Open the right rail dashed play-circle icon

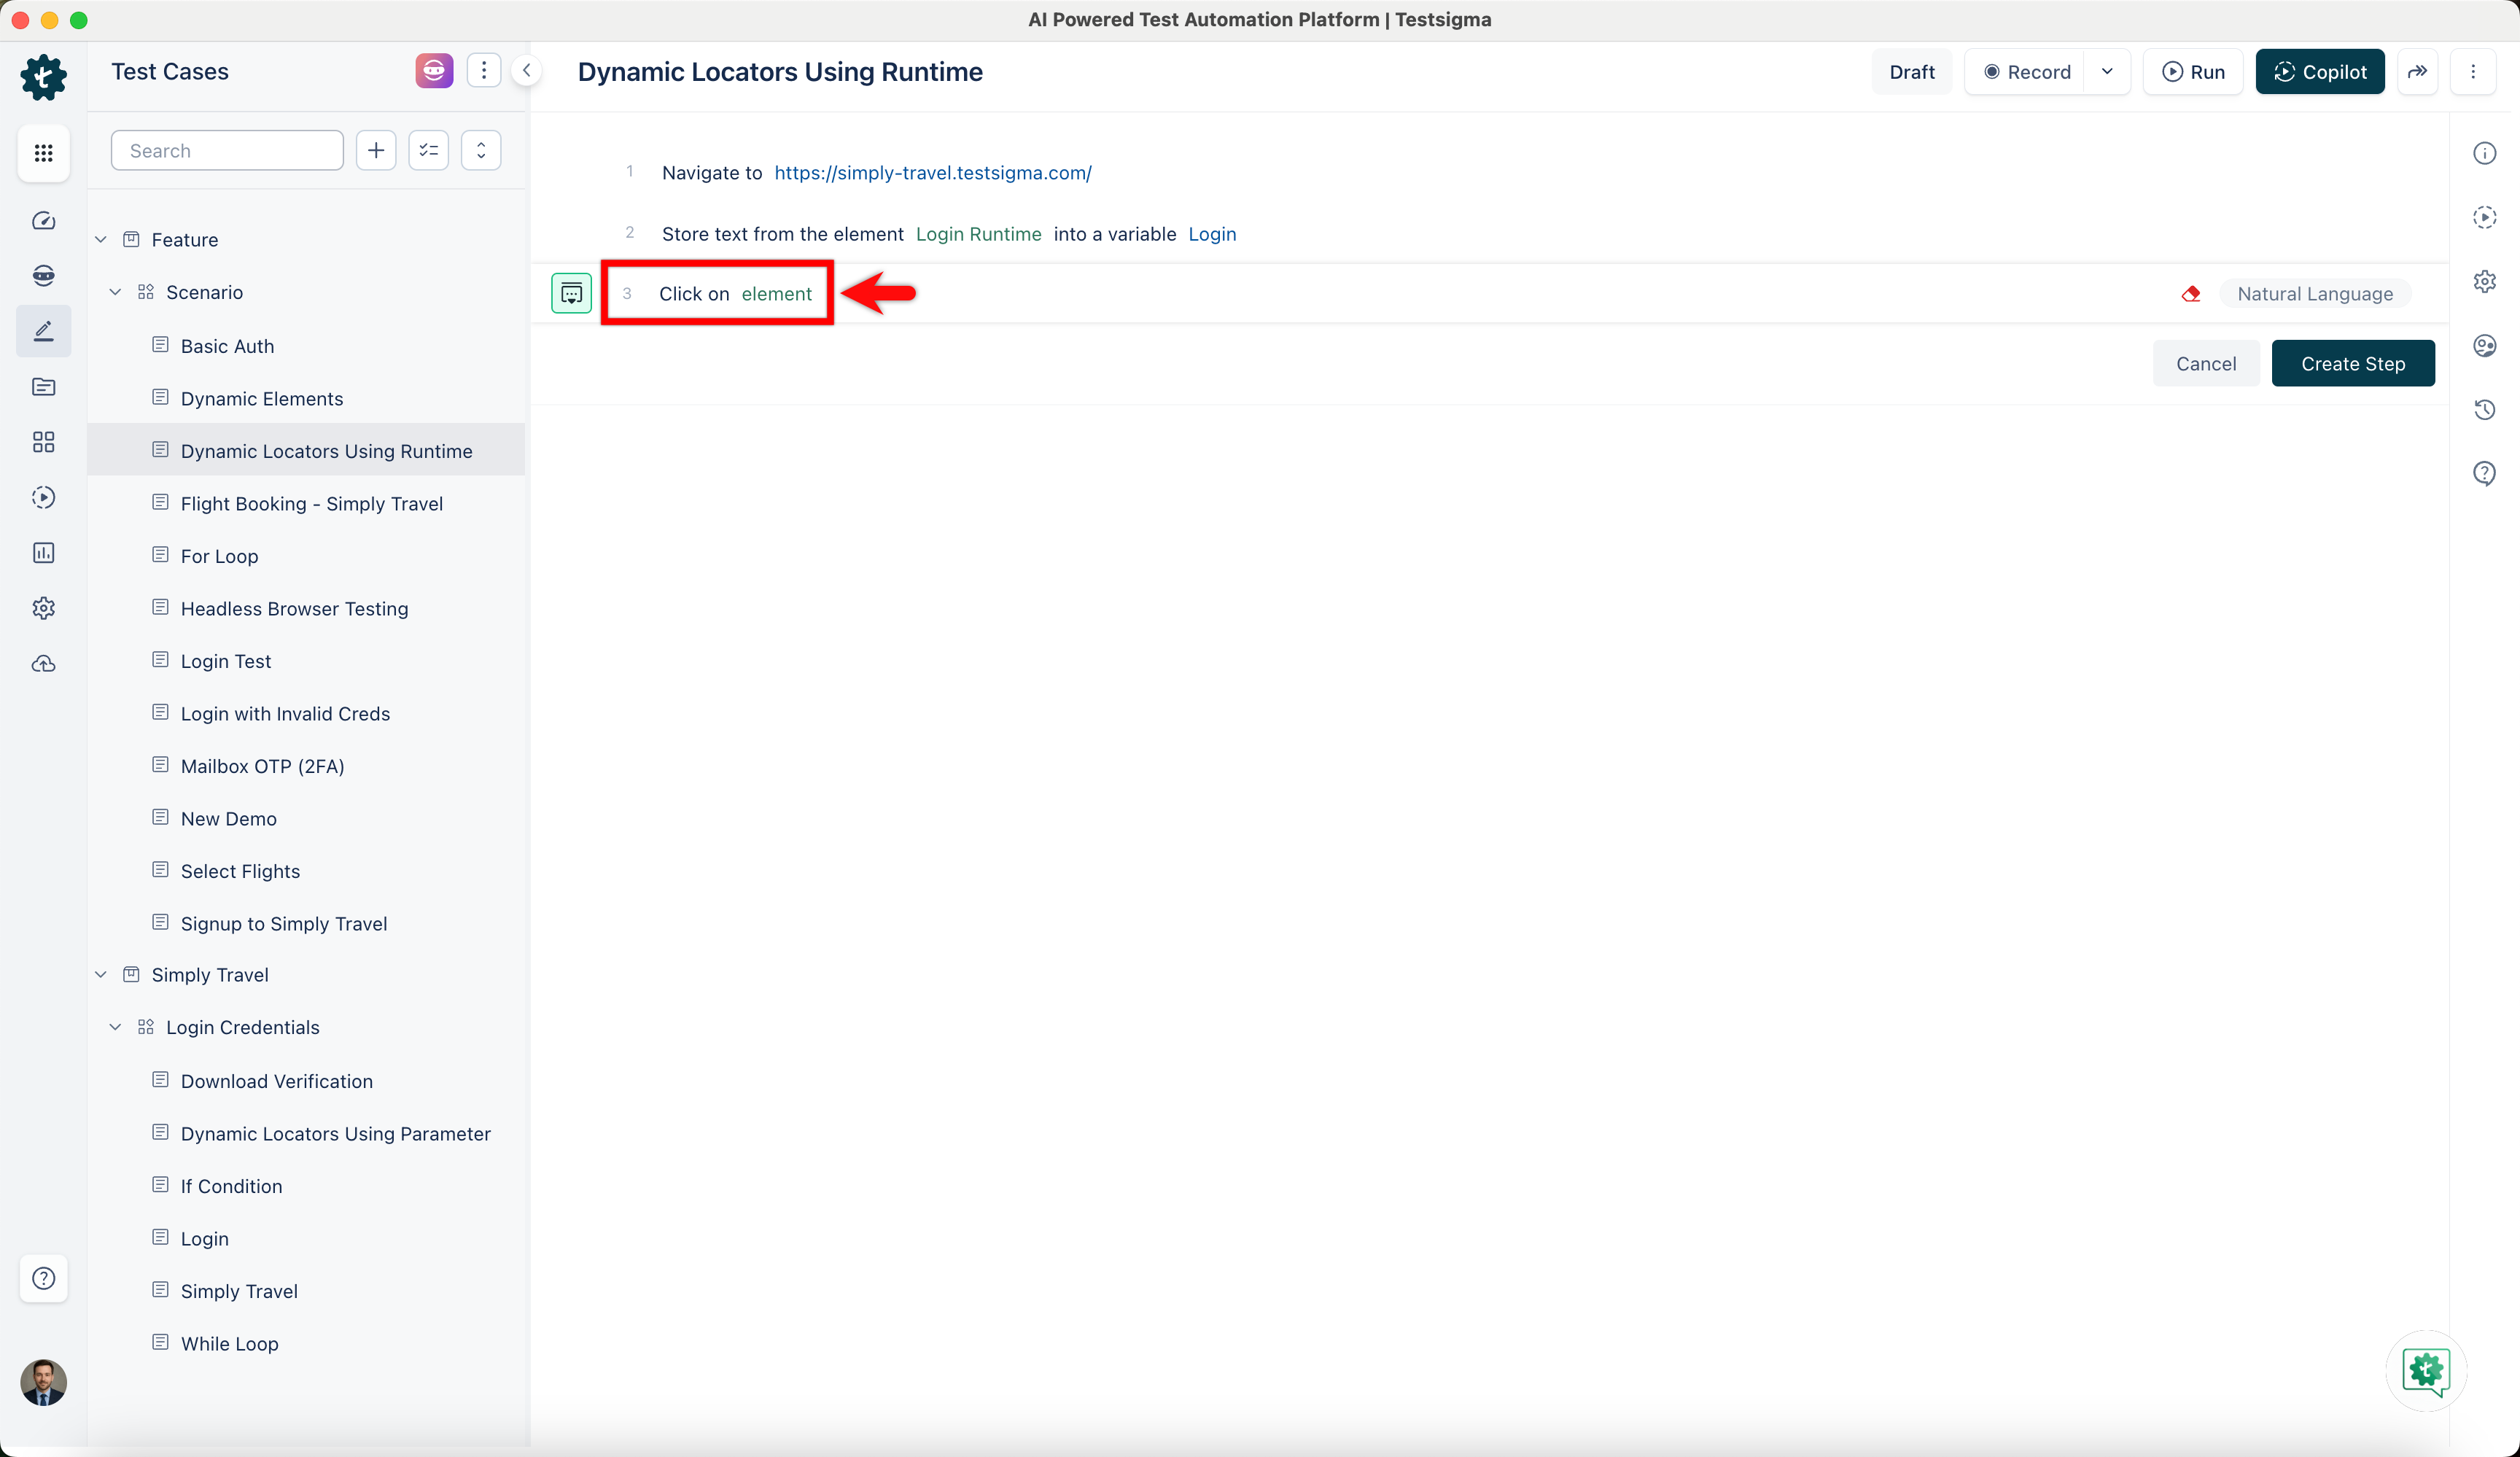[x=2485, y=217]
